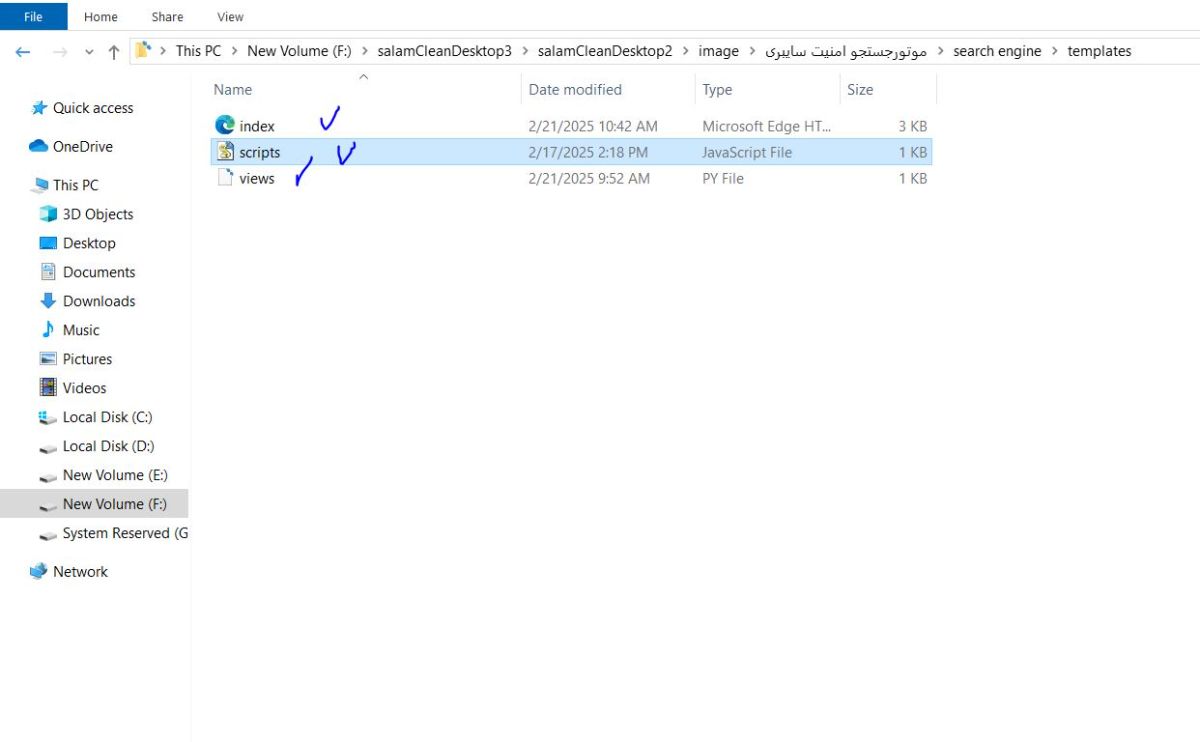
Task: Open the Share ribbon tab
Action: [x=167, y=16]
